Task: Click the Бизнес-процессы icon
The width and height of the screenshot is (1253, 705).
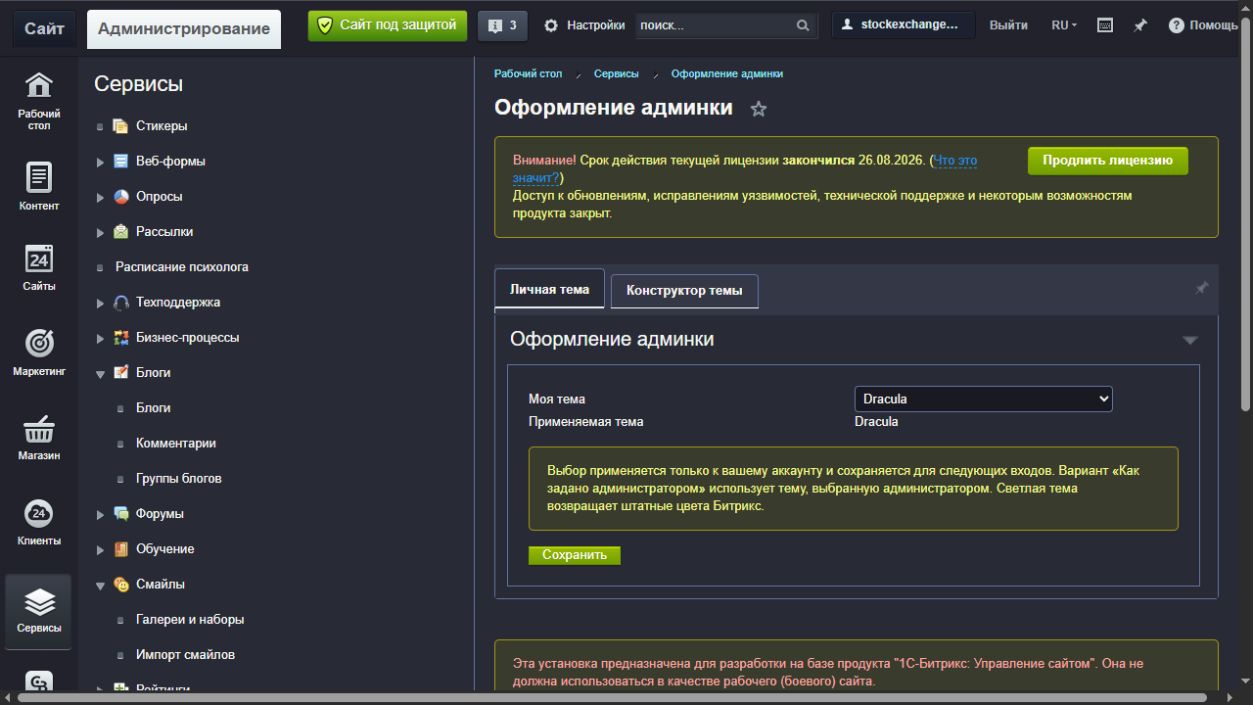Action: 120,338
